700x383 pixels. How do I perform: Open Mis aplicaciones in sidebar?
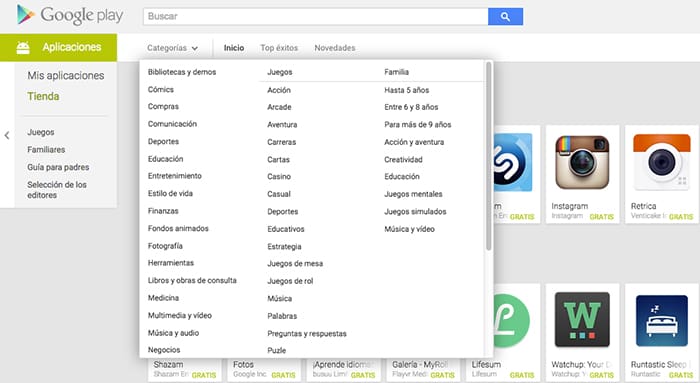click(x=66, y=75)
